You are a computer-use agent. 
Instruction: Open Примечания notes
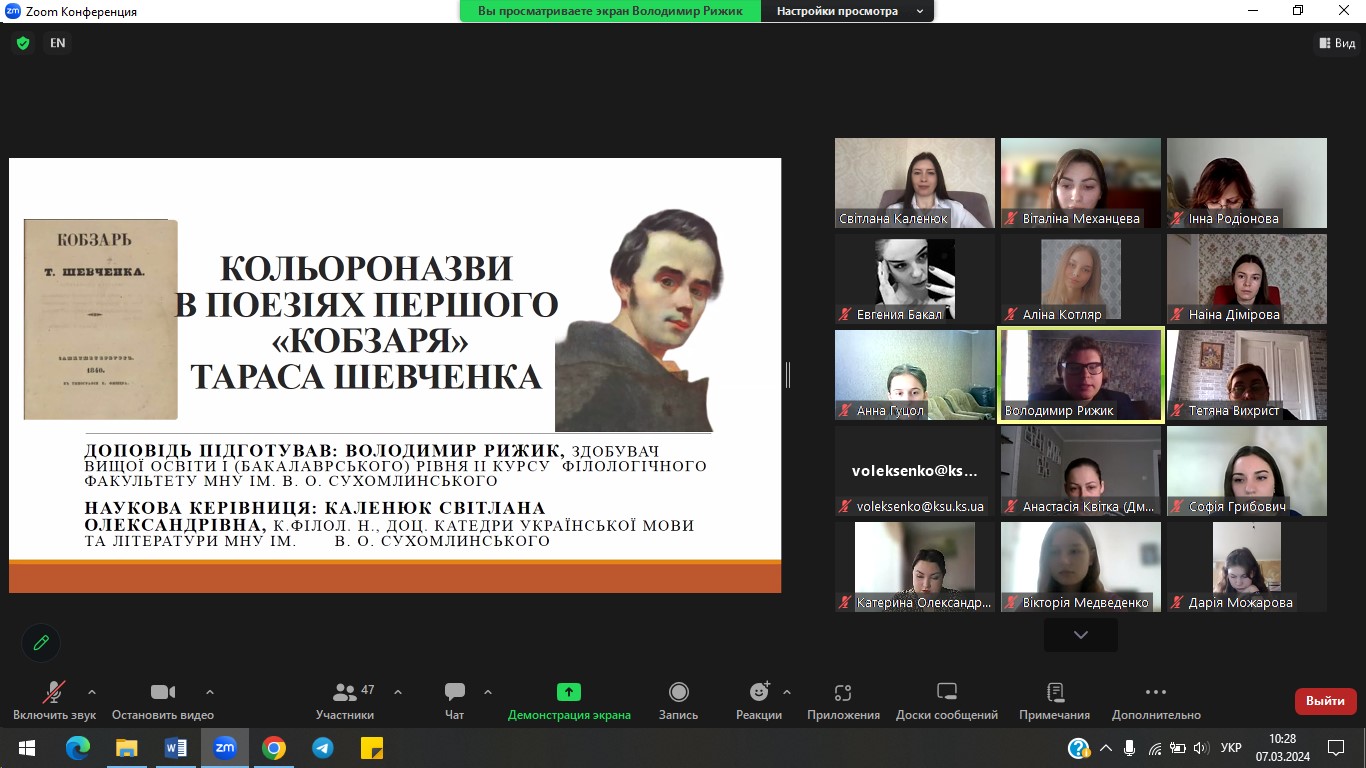pyautogui.click(x=1054, y=700)
